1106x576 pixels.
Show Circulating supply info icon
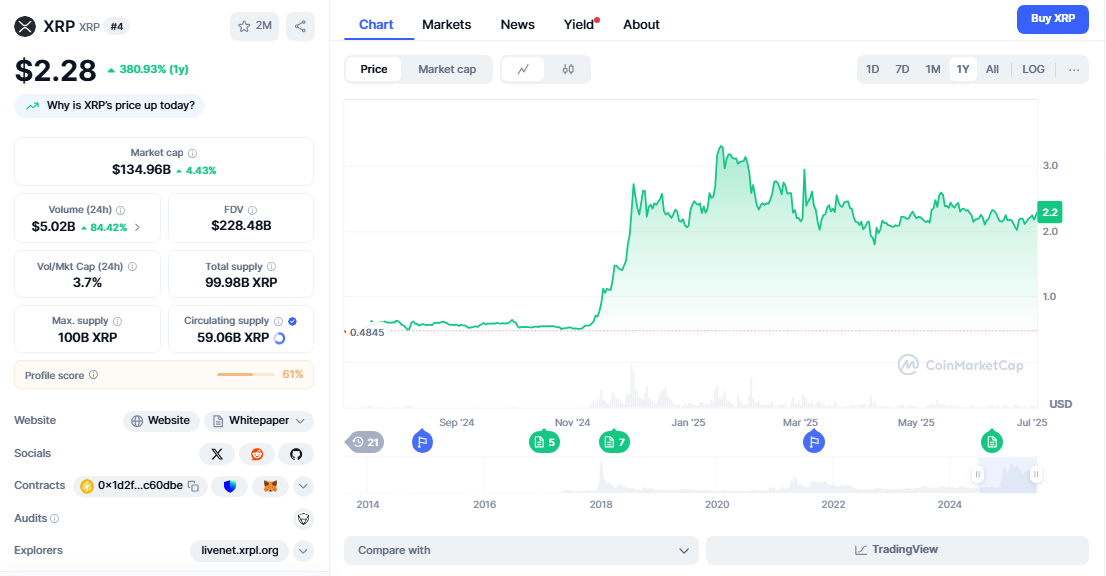[x=279, y=321]
